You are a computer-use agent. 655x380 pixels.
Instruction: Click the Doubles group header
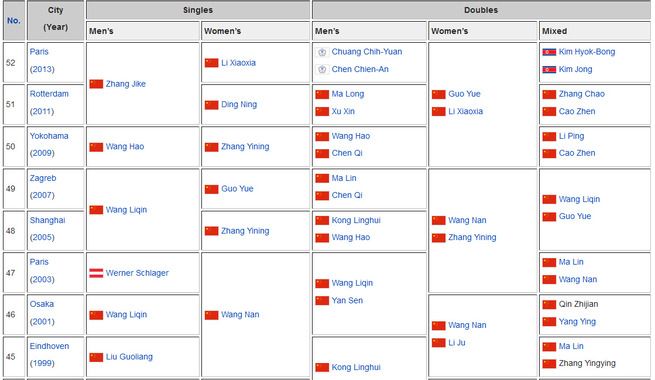[481, 10]
